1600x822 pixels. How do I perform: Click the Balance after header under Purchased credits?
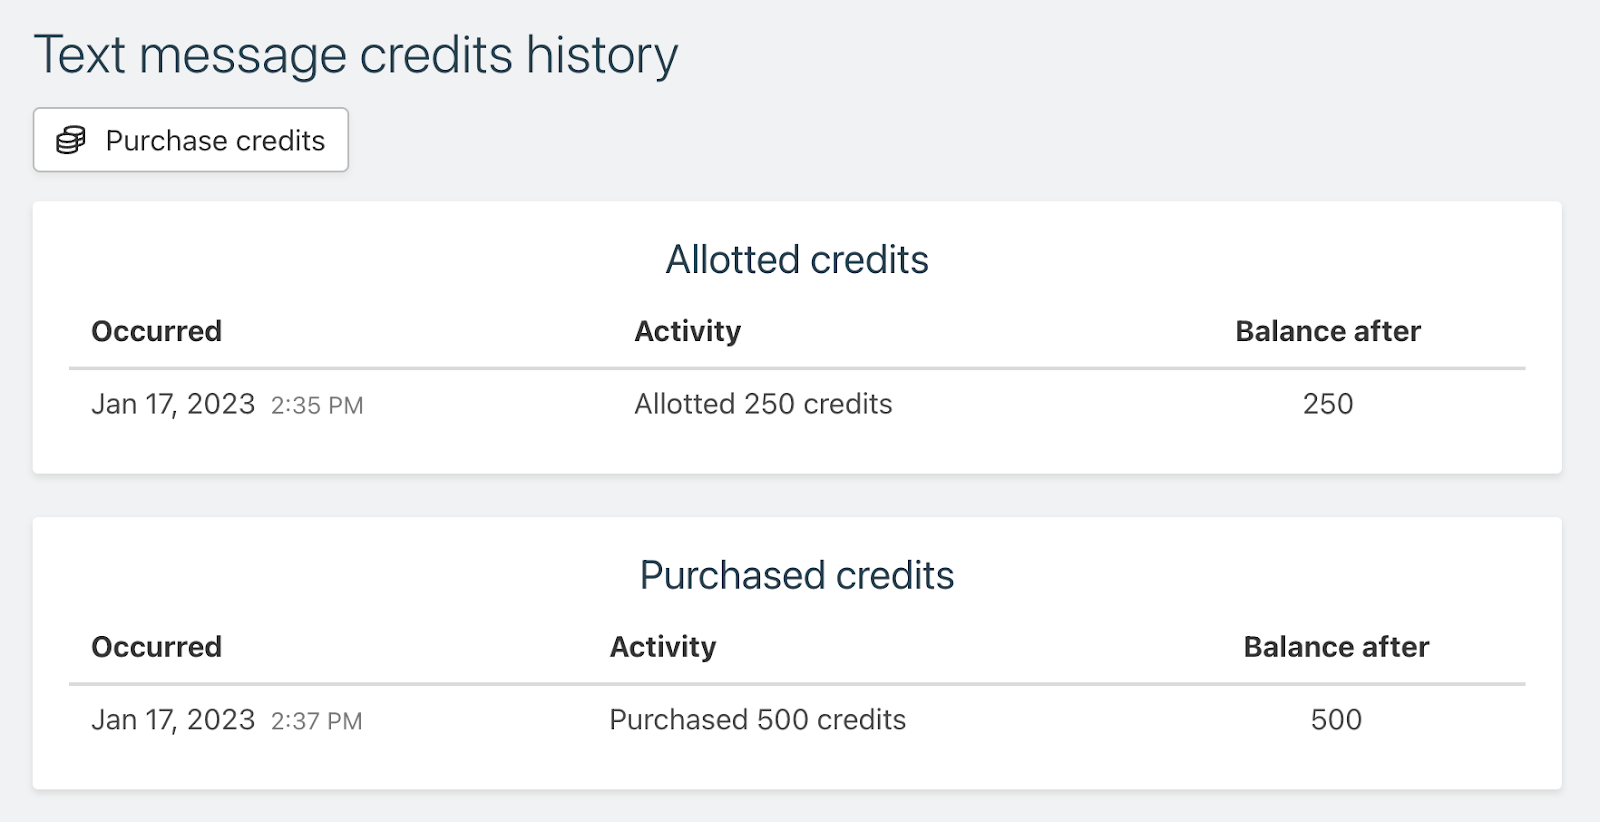click(1334, 646)
